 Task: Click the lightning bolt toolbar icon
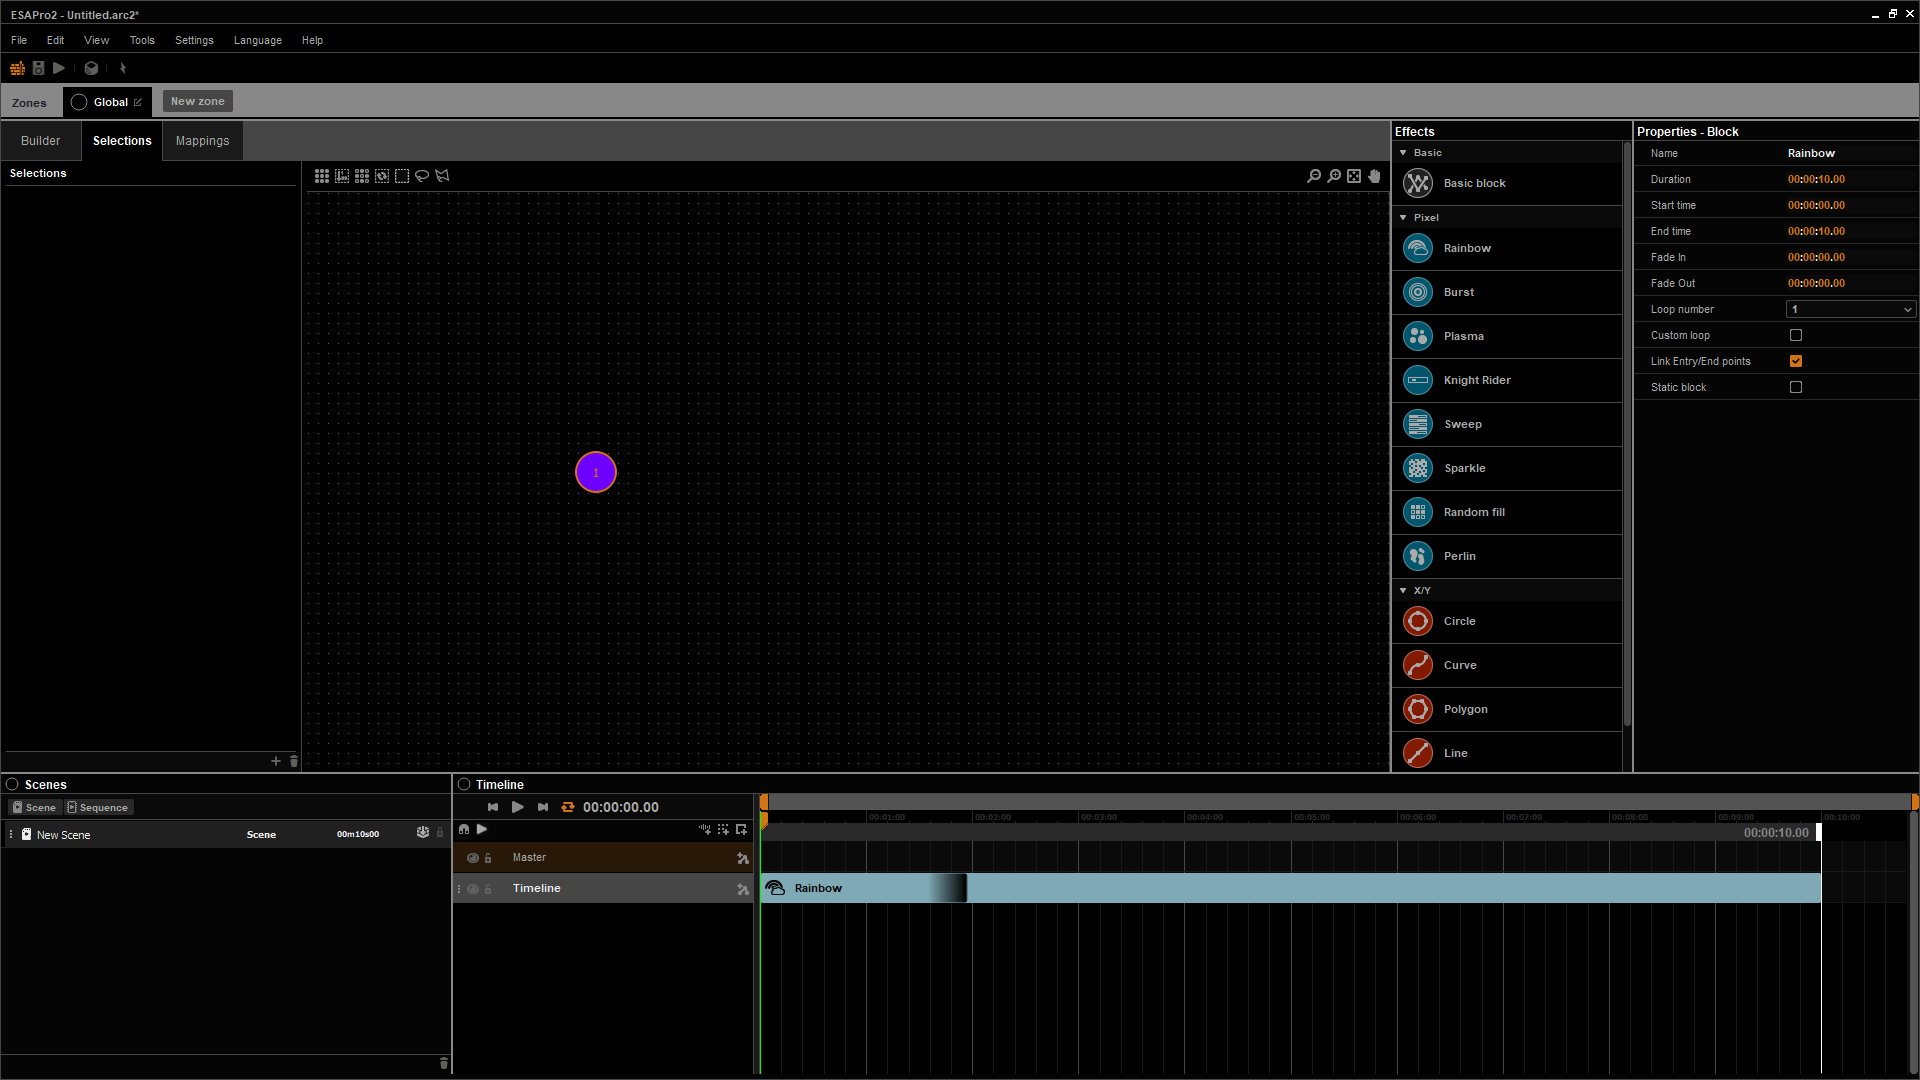(x=123, y=68)
